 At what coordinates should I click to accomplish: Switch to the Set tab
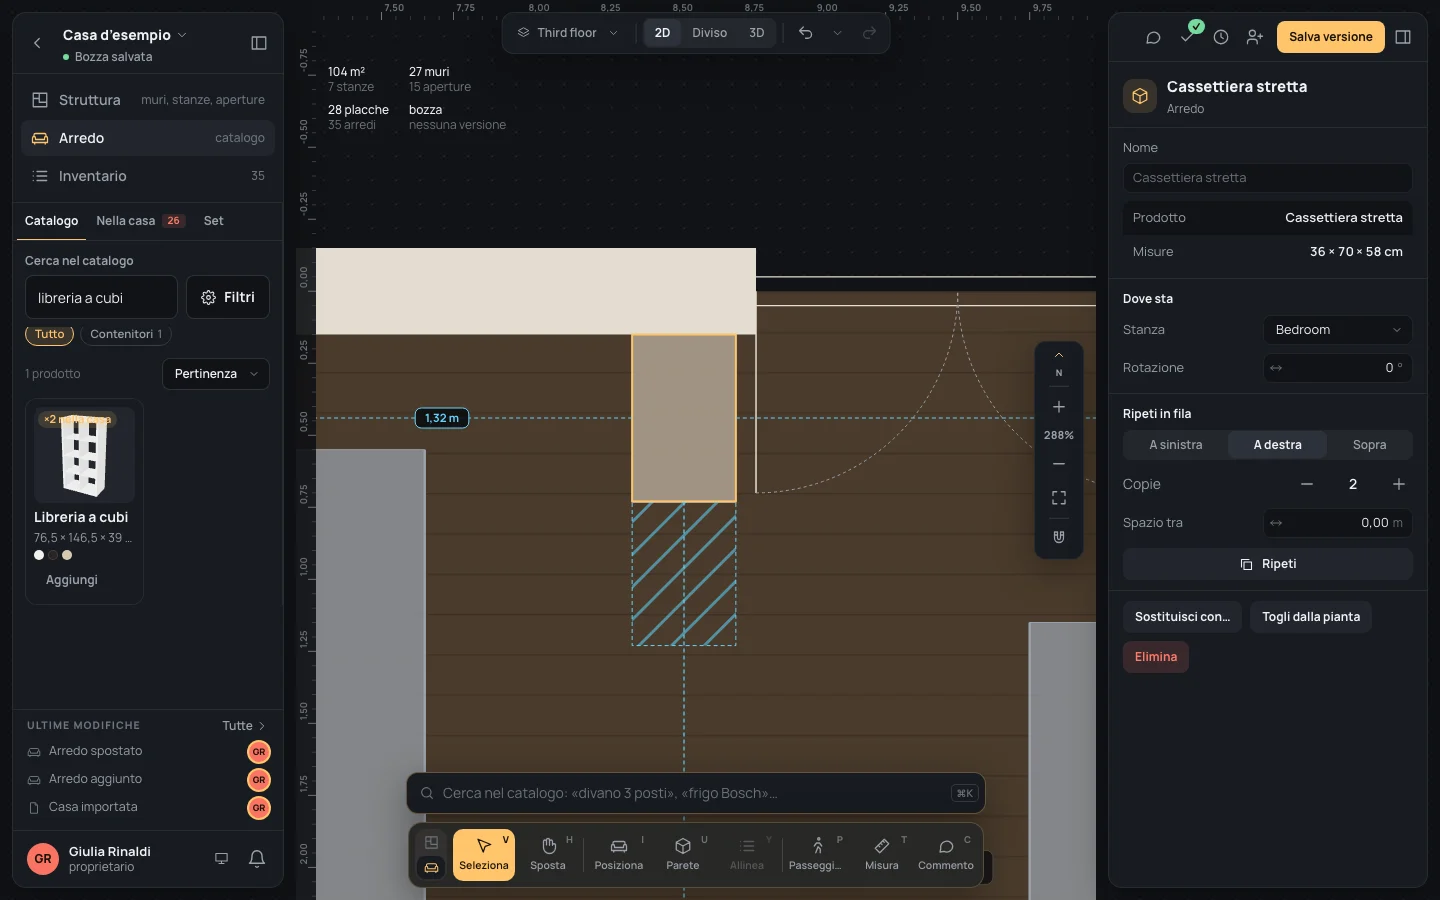pyautogui.click(x=214, y=221)
